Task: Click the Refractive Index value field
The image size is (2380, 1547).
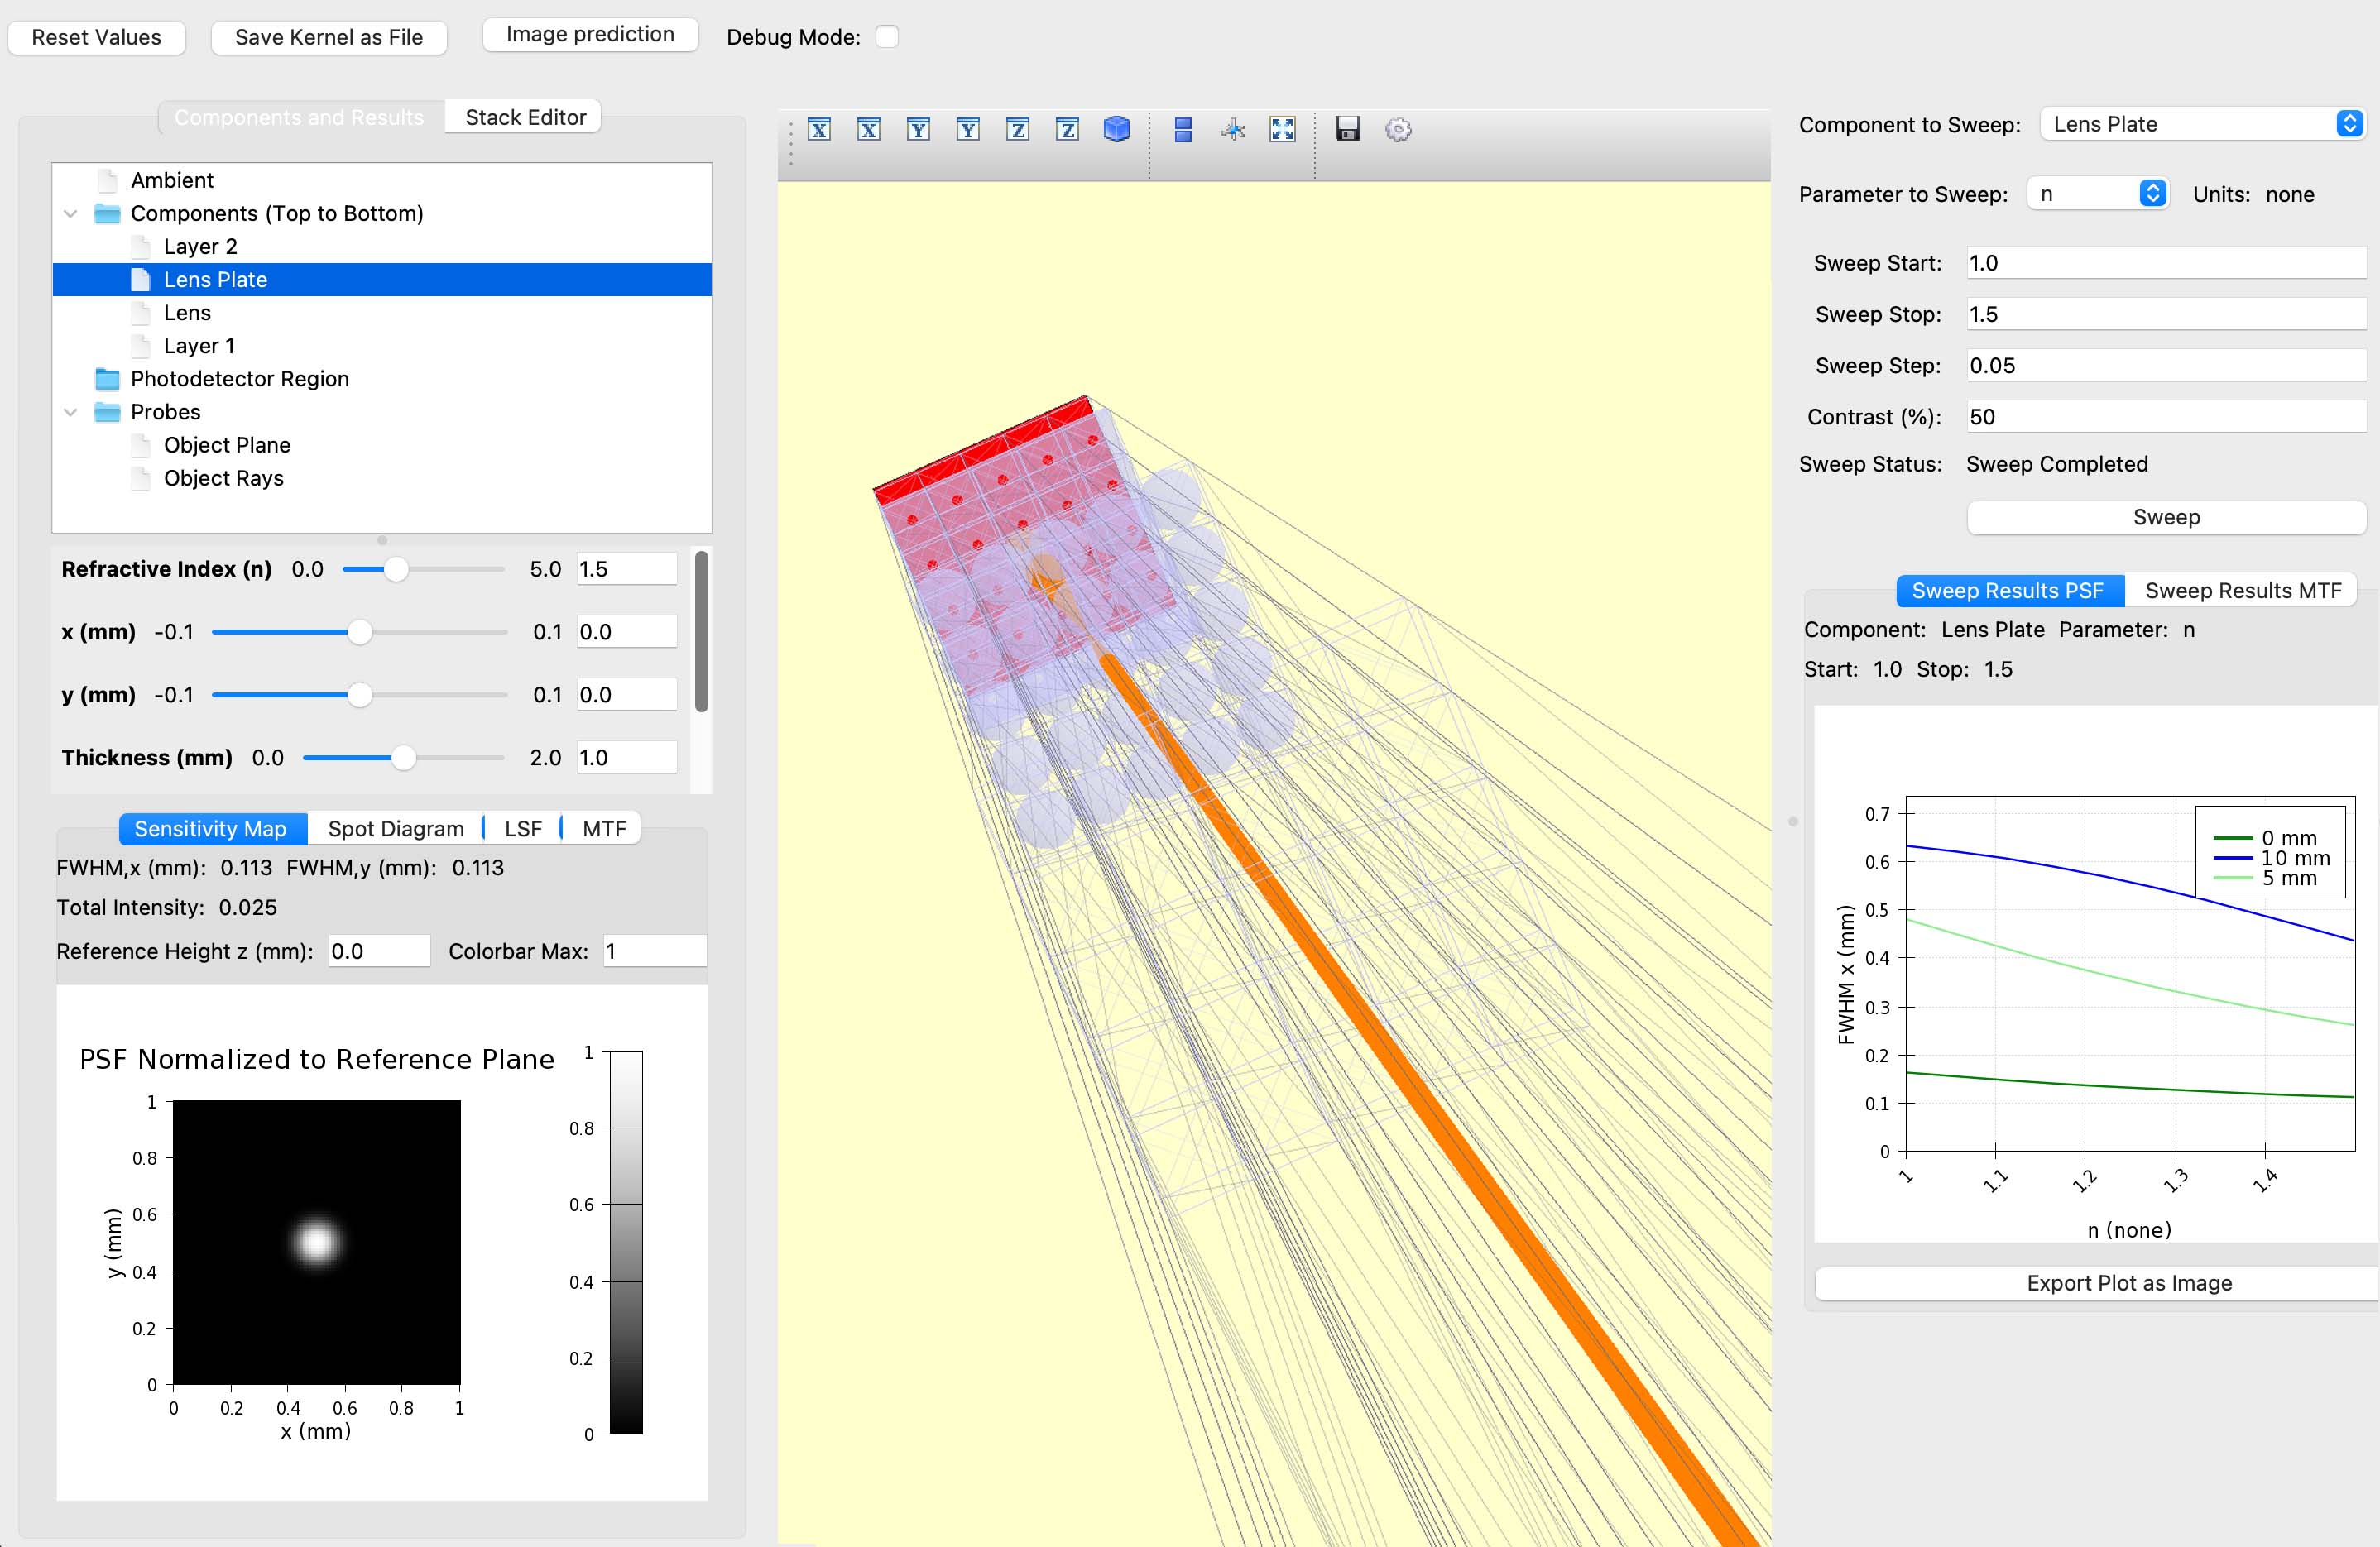Action: [x=627, y=569]
